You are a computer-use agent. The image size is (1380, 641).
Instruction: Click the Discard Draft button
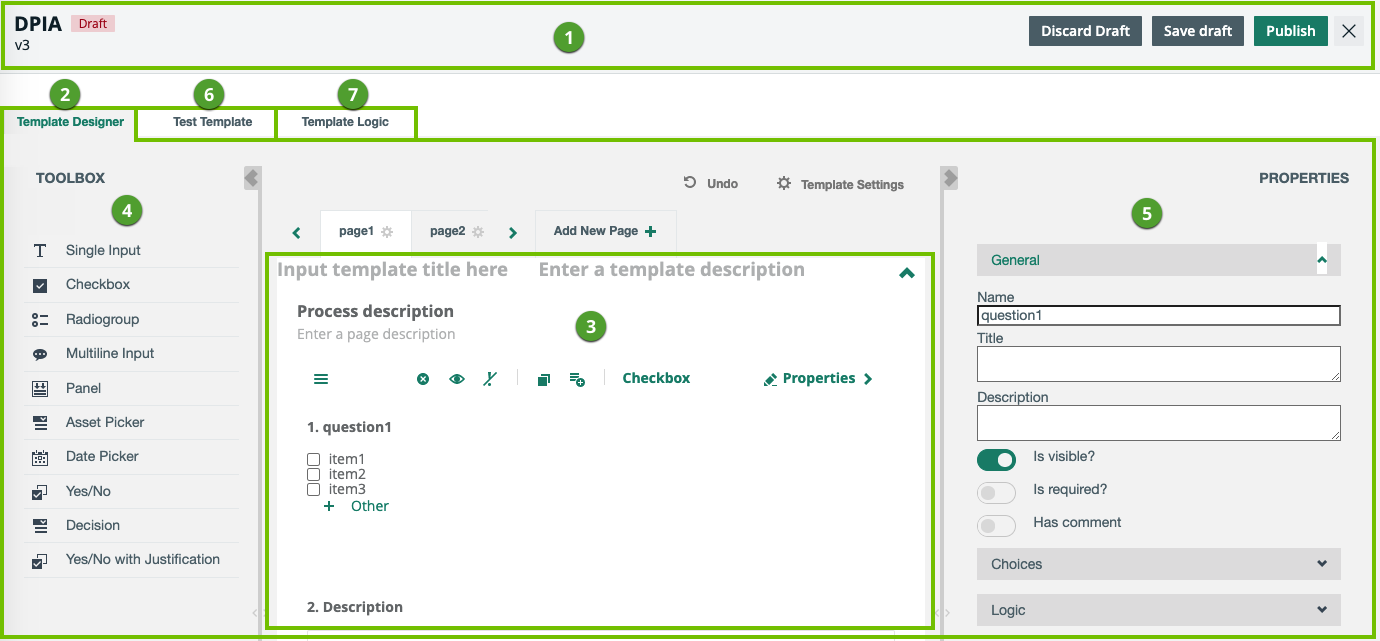coord(1085,31)
